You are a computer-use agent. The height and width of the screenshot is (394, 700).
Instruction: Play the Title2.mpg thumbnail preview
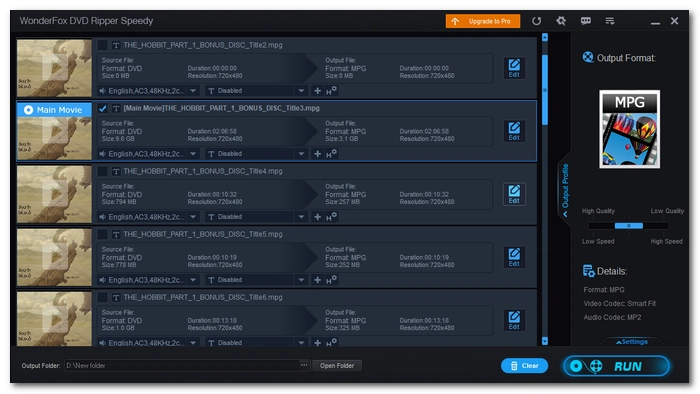(54, 68)
